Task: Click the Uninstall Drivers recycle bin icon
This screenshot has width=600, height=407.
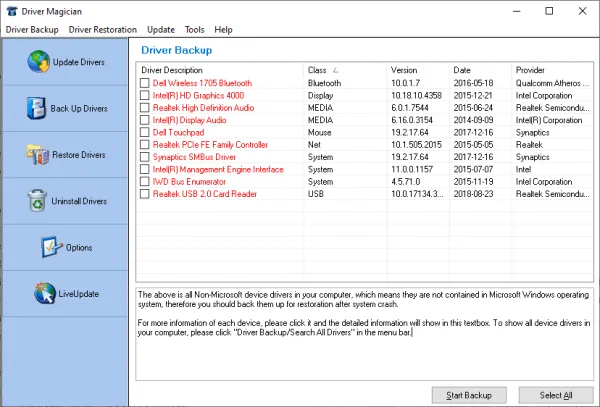Action: click(37, 200)
